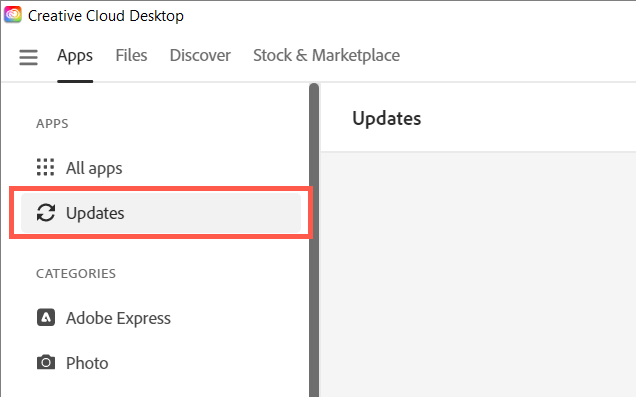Open the hamburger menu
This screenshot has height=397, width=636.
pos(28,57)
